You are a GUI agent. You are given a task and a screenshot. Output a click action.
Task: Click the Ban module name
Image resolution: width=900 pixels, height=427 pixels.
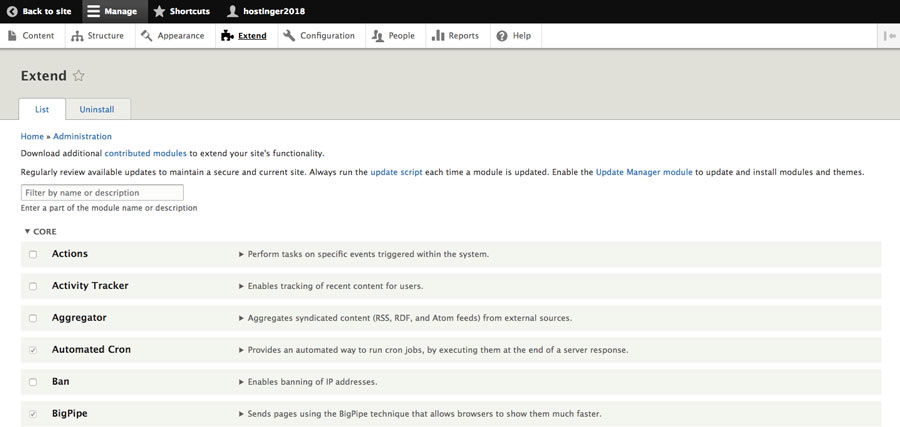click(x=61, y=381)
